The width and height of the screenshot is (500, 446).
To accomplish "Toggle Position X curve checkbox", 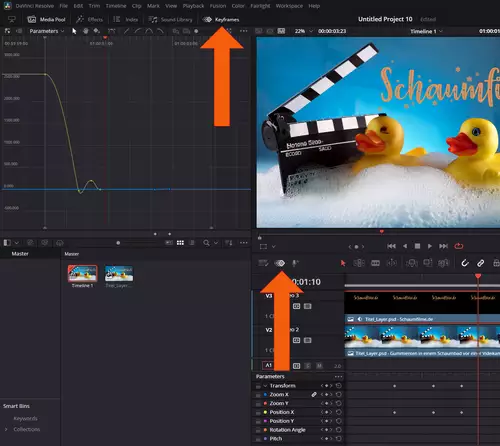I will tap(258, 412).
